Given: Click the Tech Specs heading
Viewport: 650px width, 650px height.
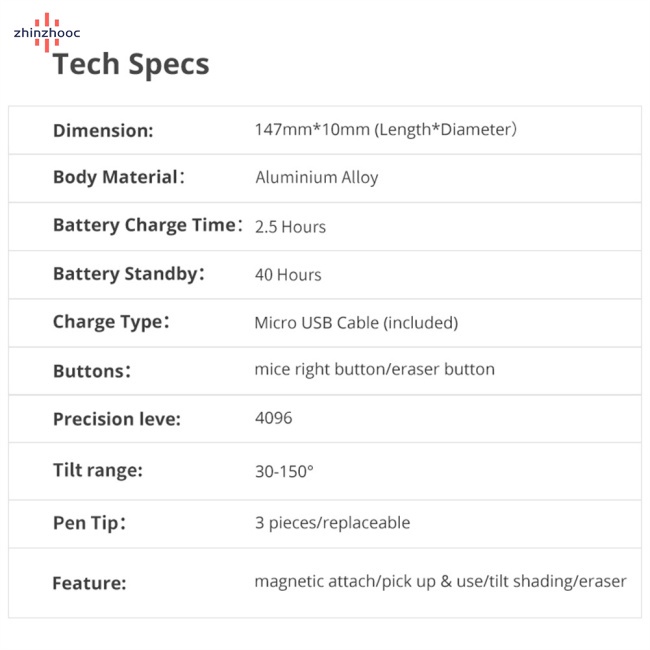Looking at the screenshot, I should [x=131, y=65].
